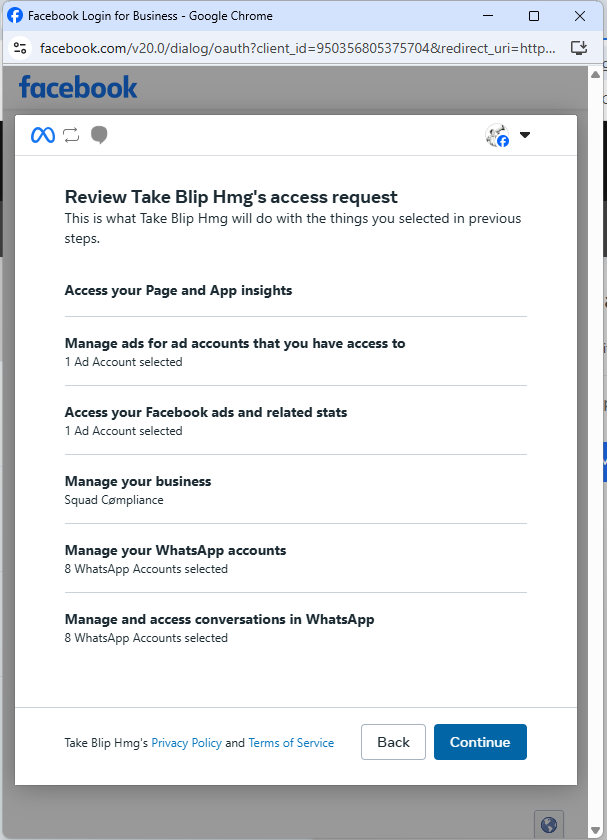Click the Meta logo icon
The height and width of the screenshot is (840, 607).
[42, 135]
